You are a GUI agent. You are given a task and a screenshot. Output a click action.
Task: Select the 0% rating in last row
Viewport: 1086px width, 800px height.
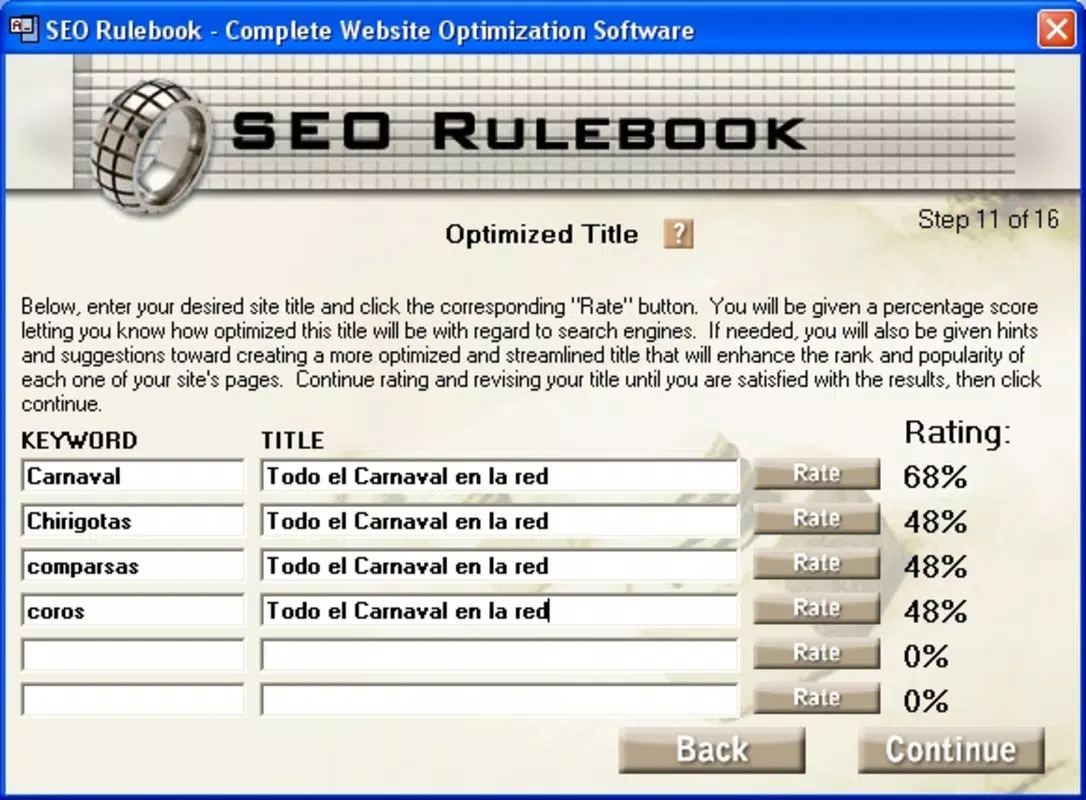pyautogui.click(x=926, y=702)
